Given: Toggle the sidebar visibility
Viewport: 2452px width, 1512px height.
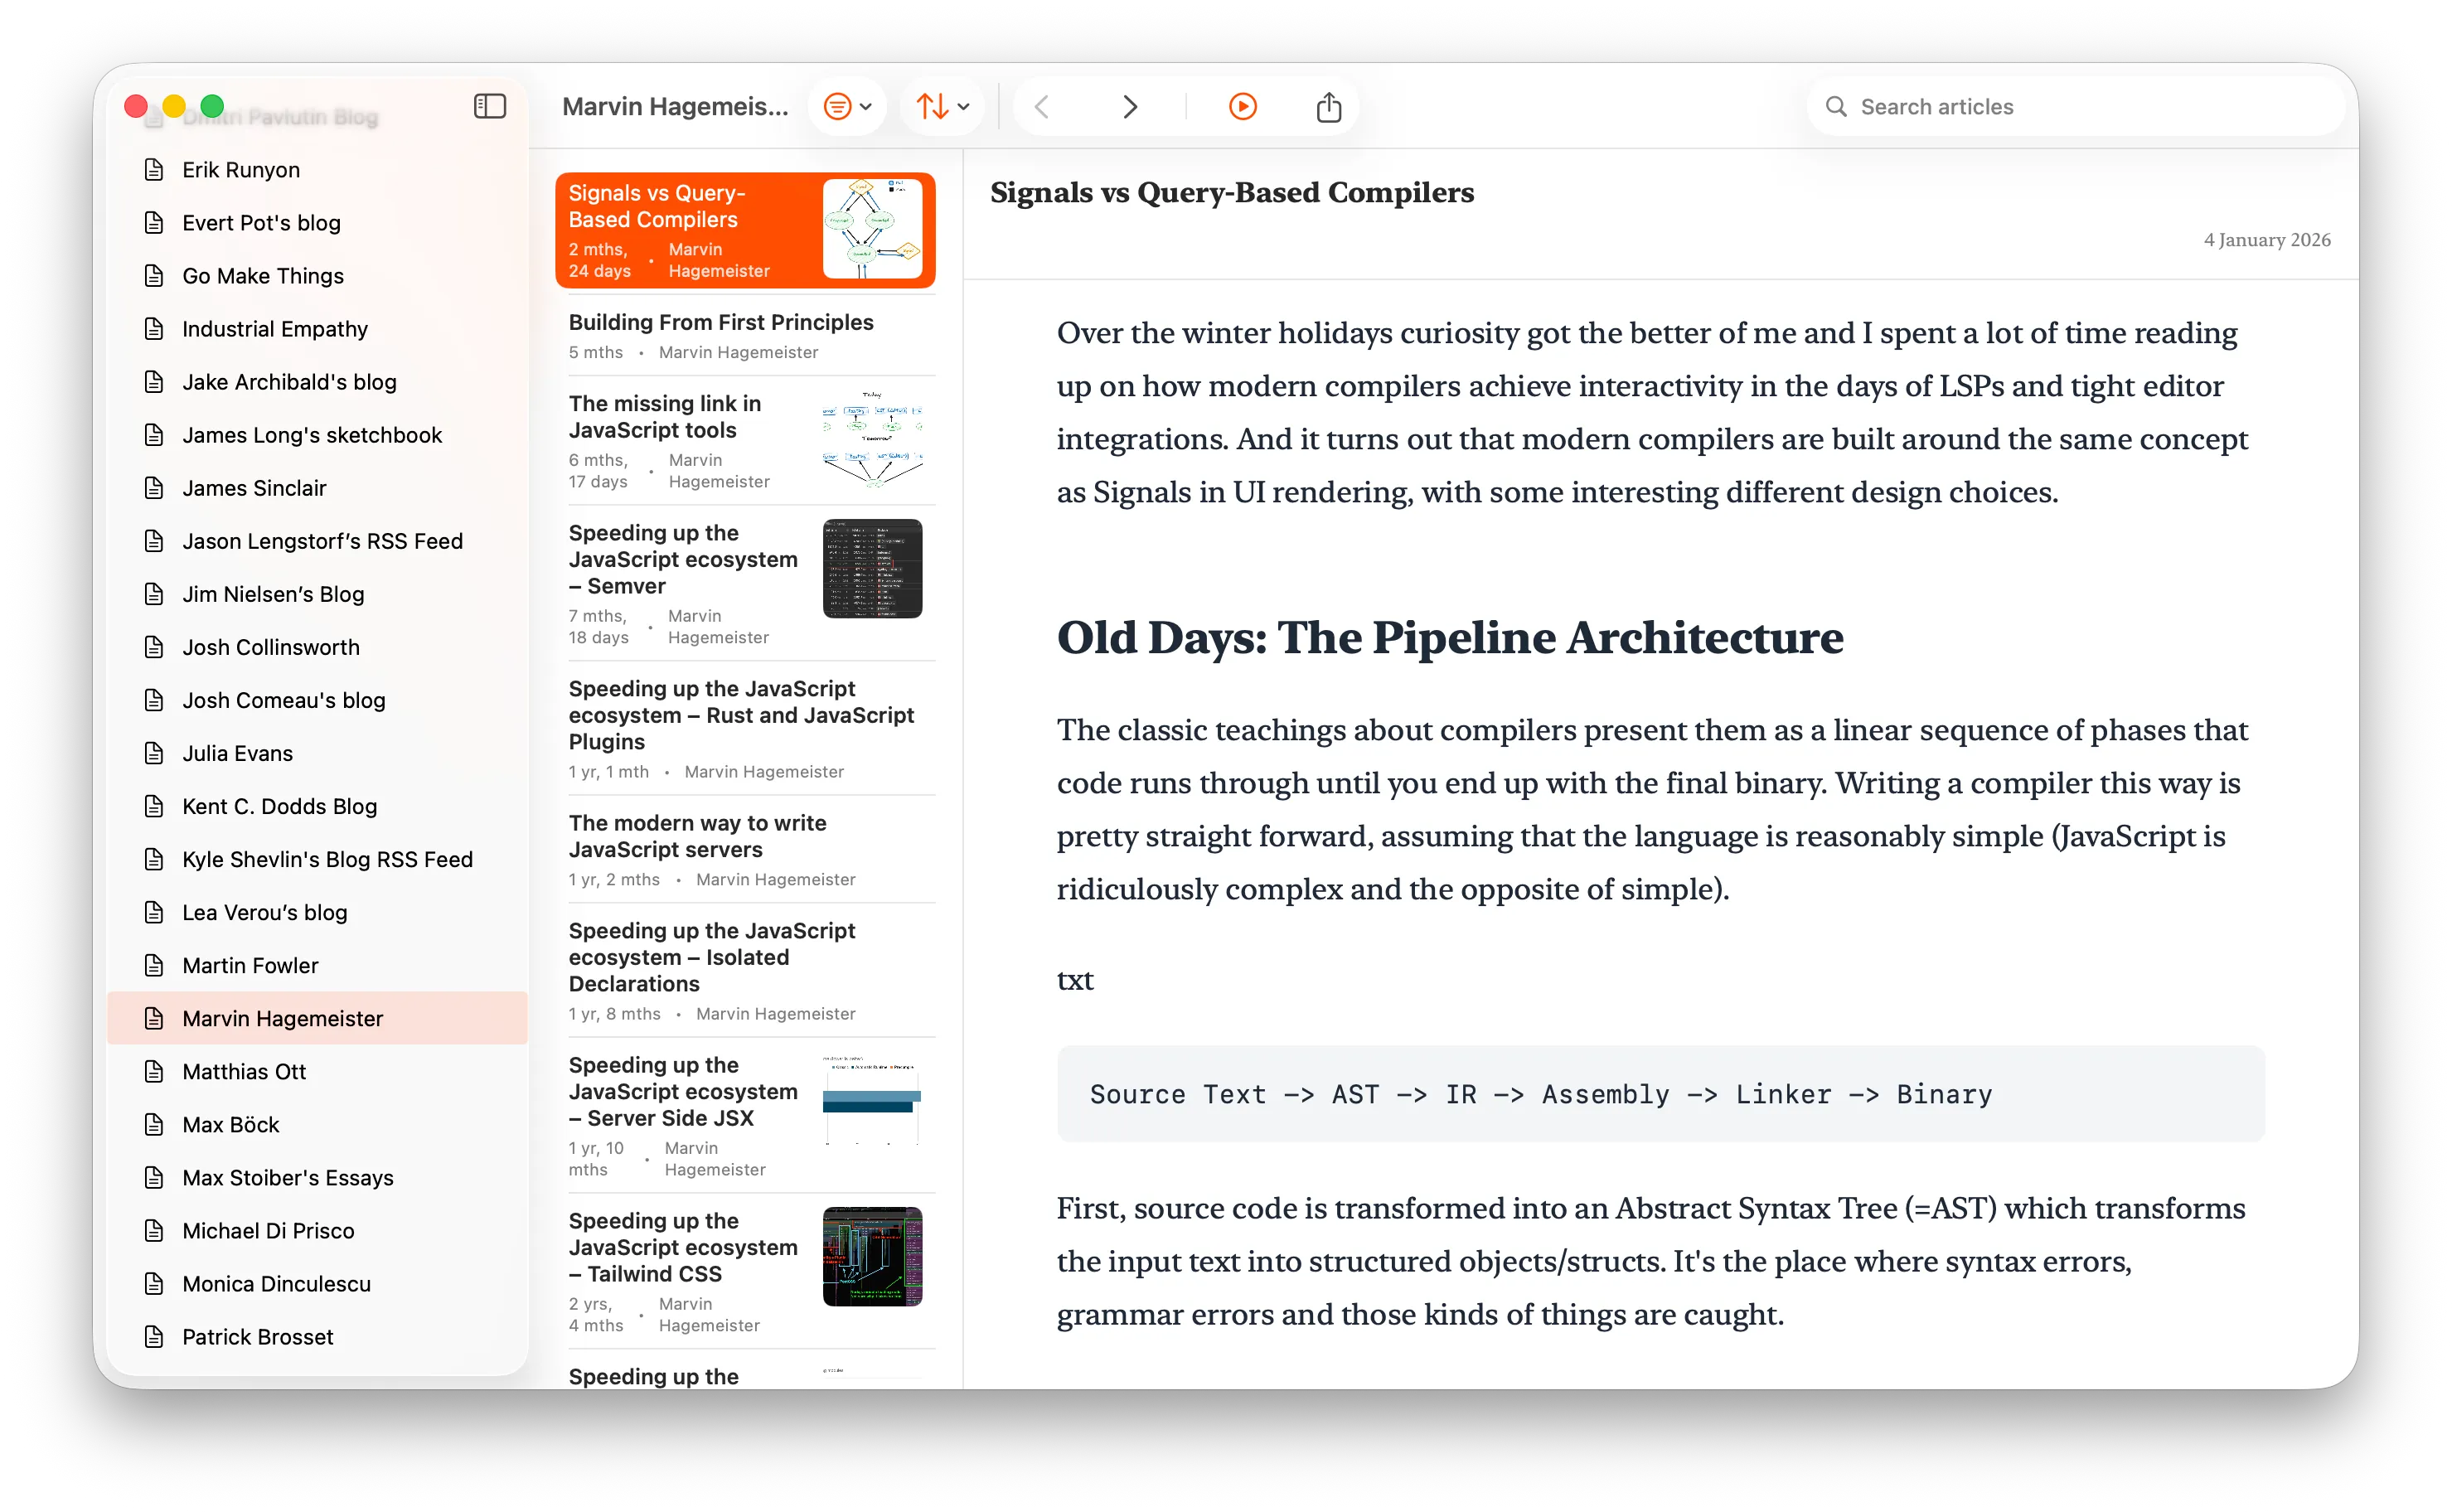Looking at the screenshot, I should tap(489, 106).
